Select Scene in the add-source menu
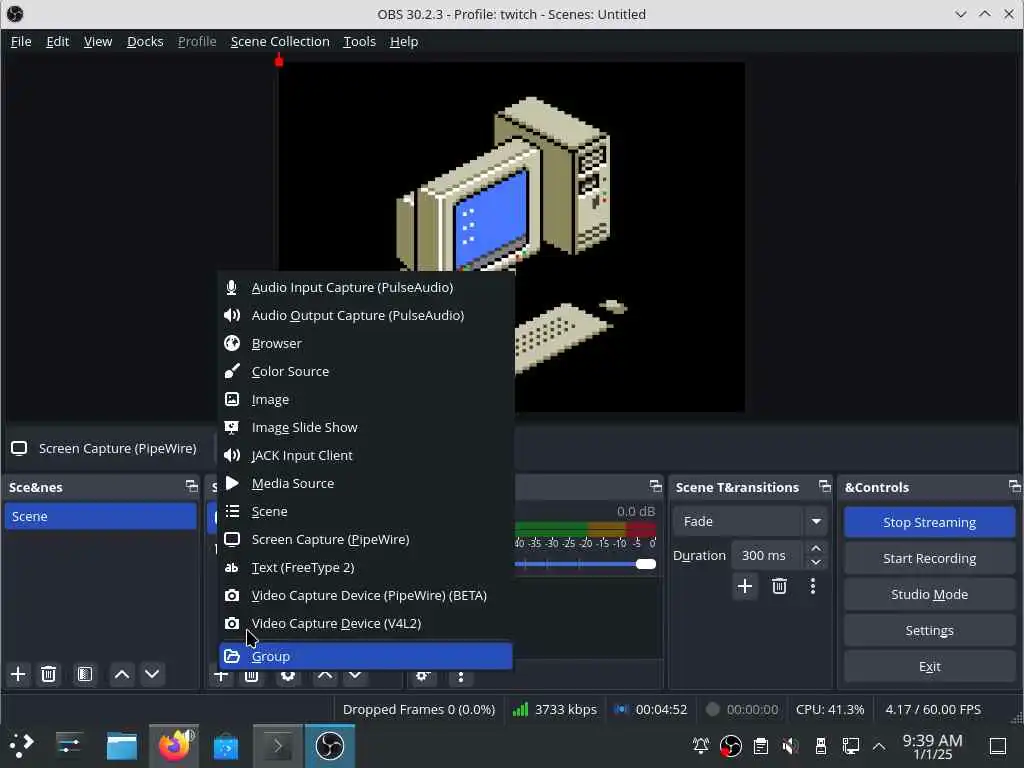1024x768 pixels. coord(366,512)
